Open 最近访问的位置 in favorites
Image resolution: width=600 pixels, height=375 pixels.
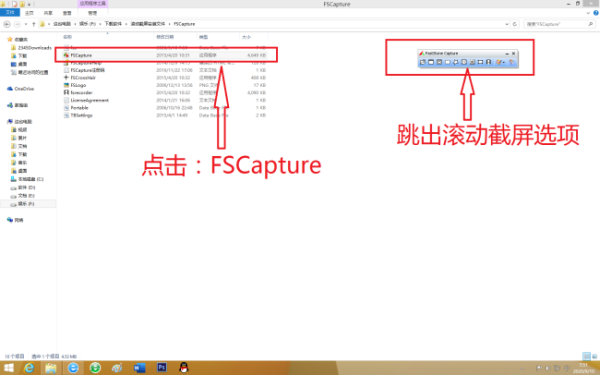29,72
